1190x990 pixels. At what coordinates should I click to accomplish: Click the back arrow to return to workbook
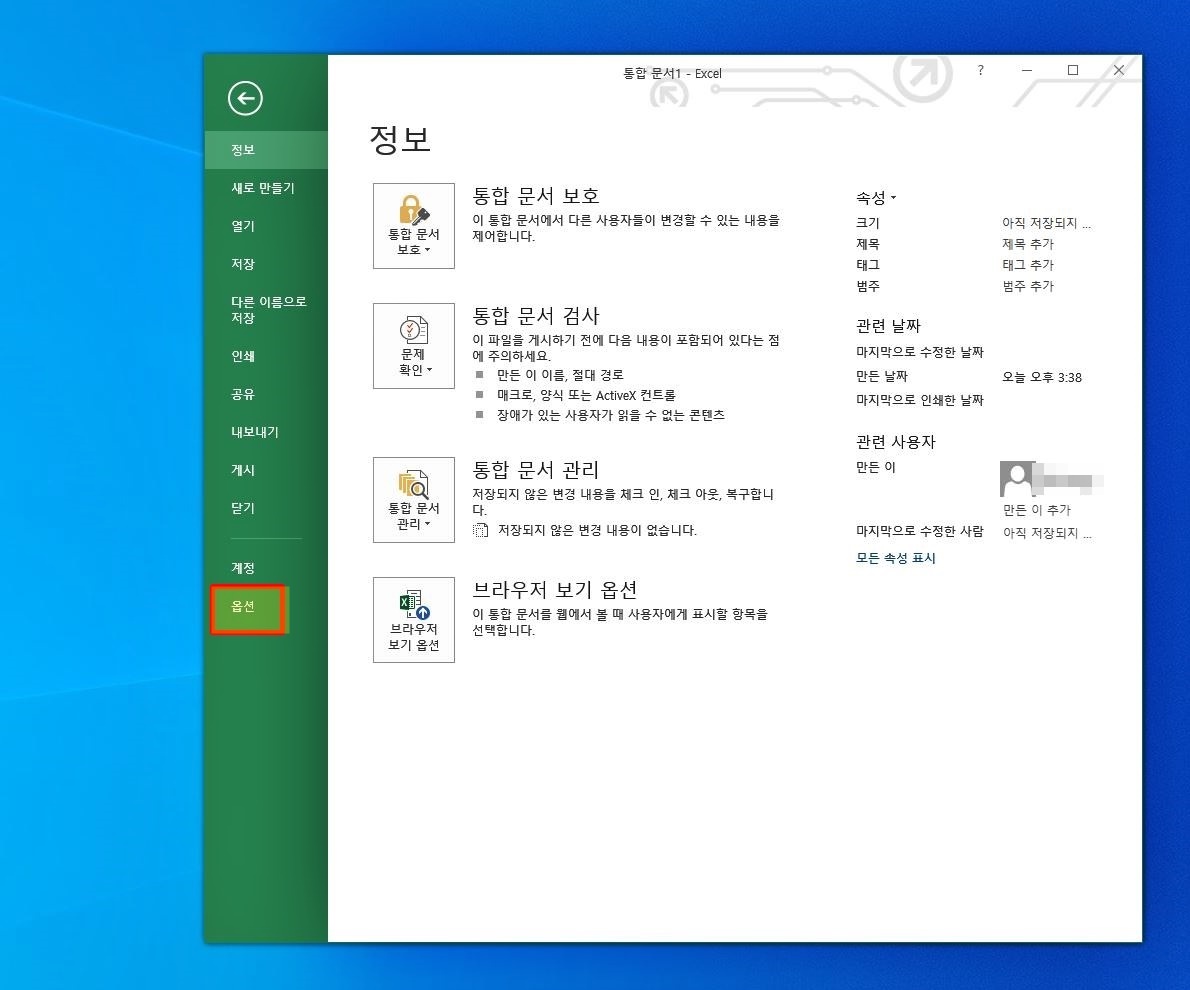245,99
